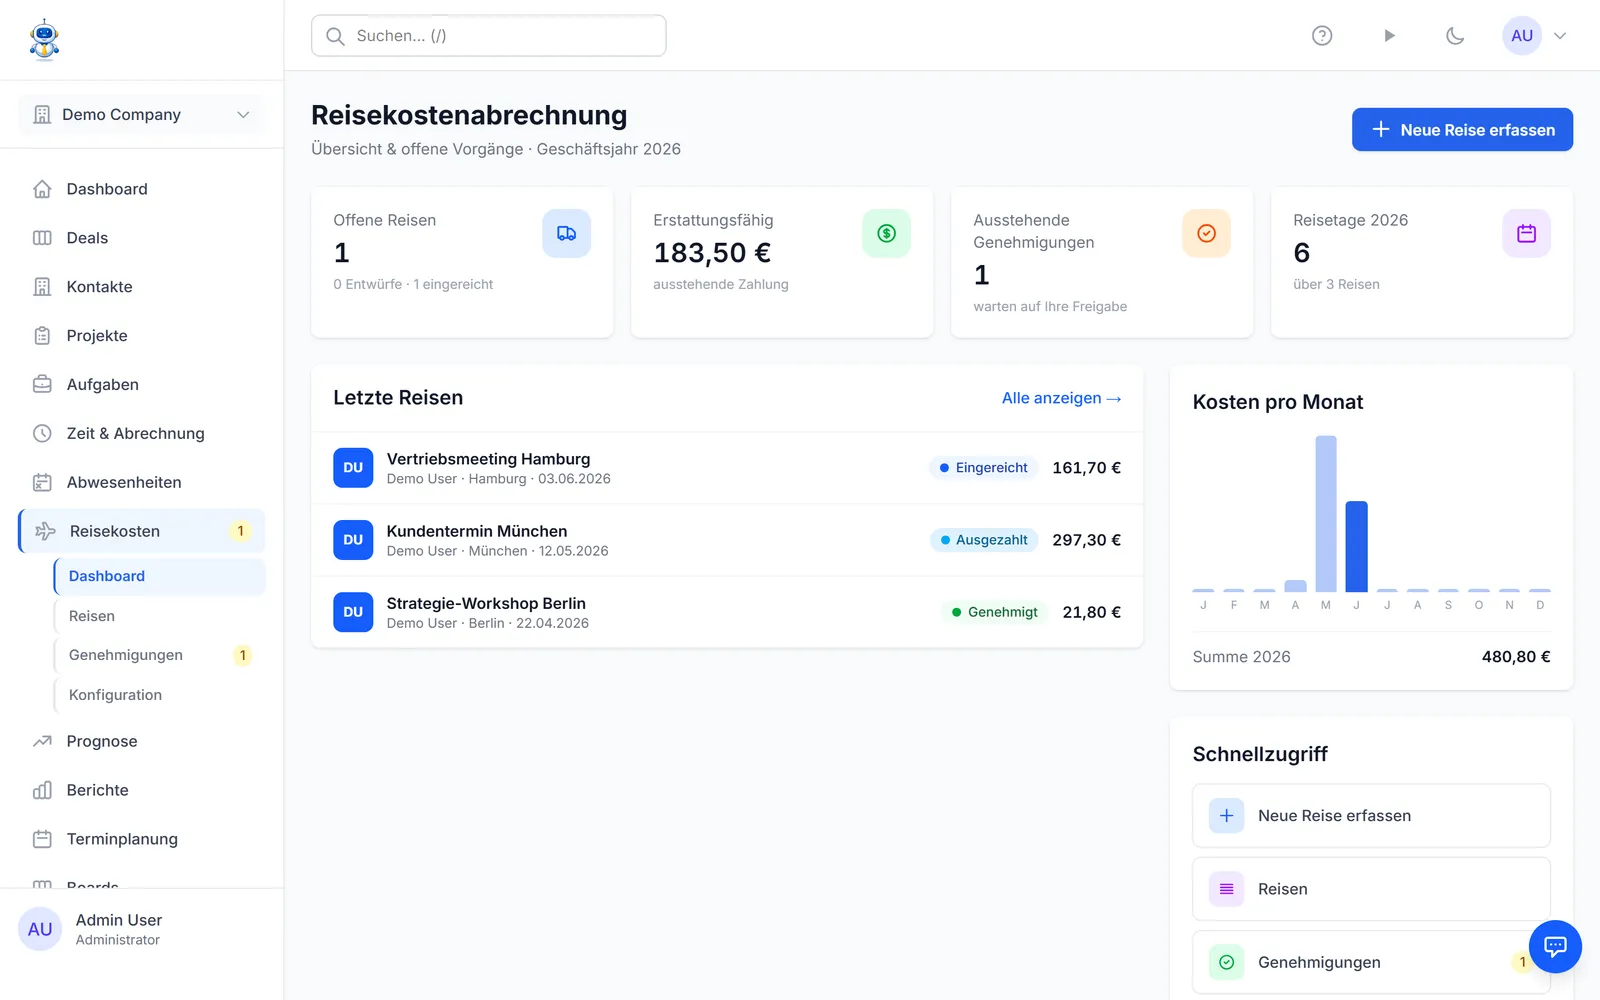The image size is (1600, 1000).
Task: Click the Dashboard home icon in sidebar
Action: click(x=42, y=189)
